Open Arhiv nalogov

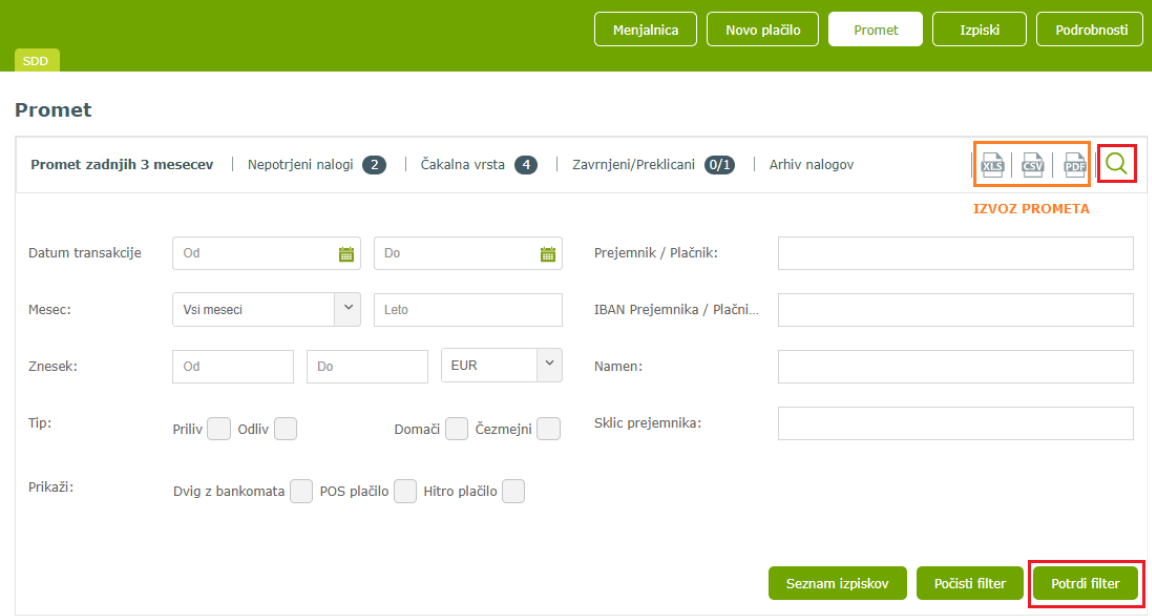(x=811, y=165)
